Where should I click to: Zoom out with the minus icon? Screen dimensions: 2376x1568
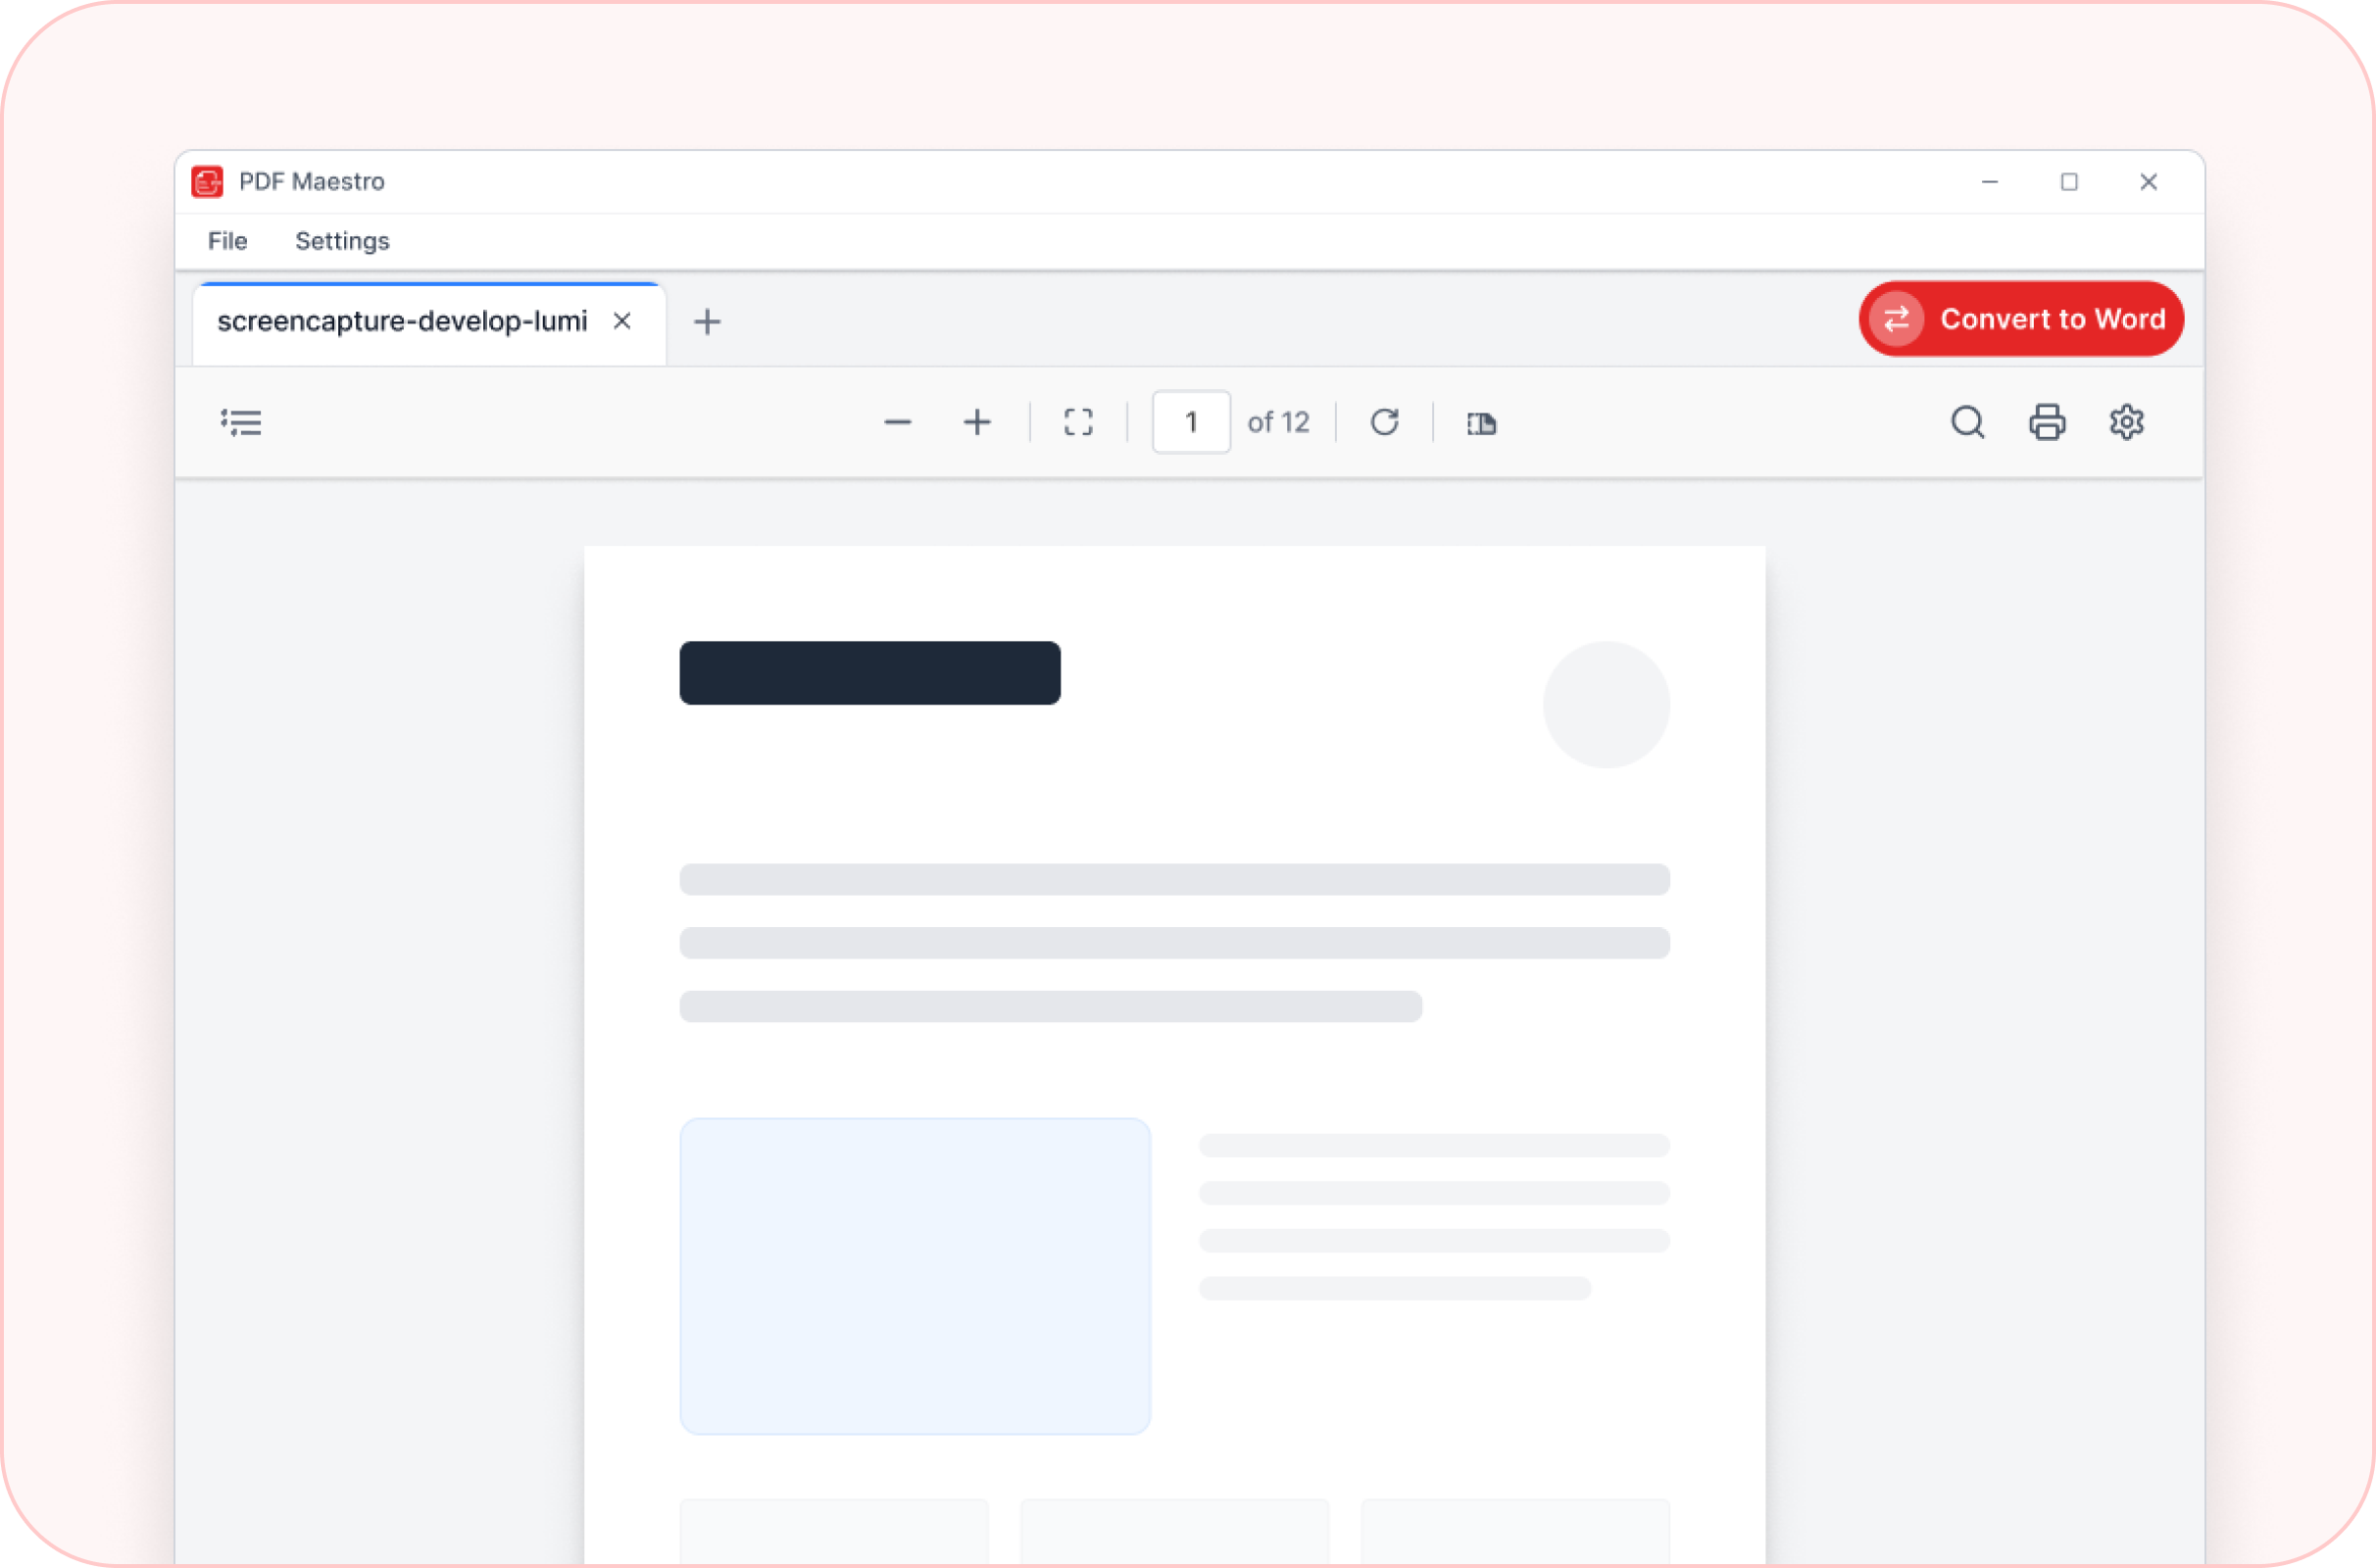(898, 422)
